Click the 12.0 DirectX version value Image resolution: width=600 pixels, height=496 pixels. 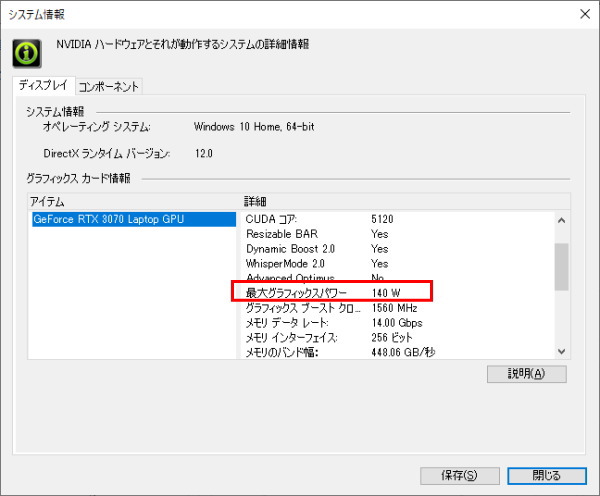click(204, 153)
